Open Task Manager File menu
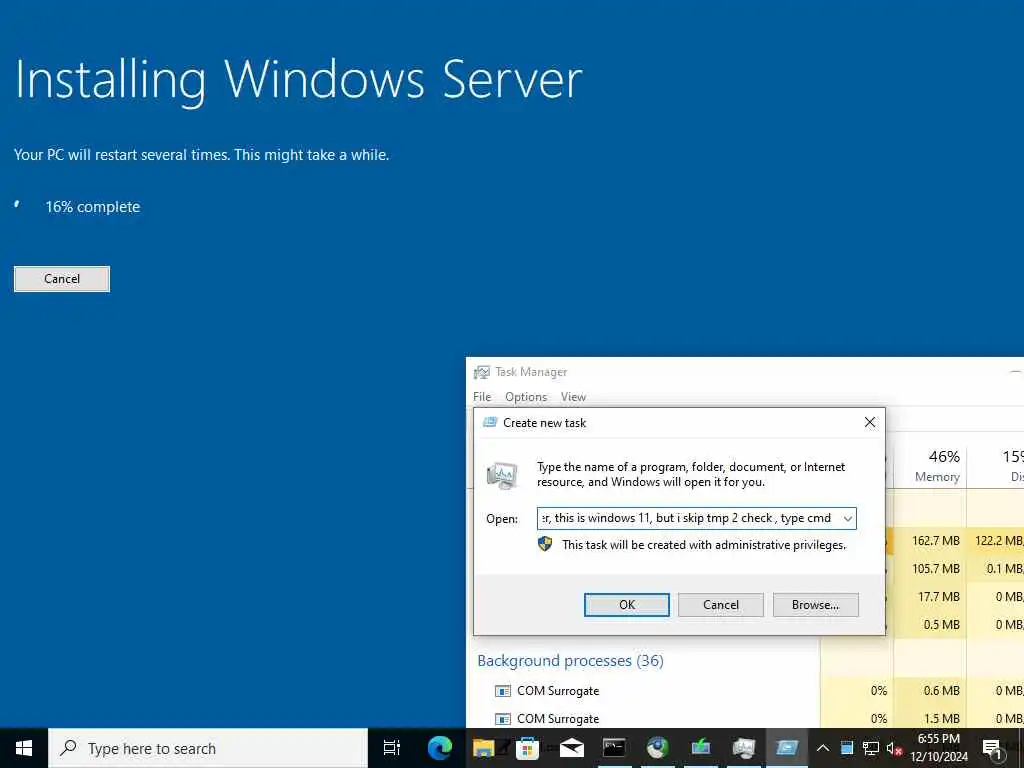The image size is (1024, 768). [x=482, y=396]
